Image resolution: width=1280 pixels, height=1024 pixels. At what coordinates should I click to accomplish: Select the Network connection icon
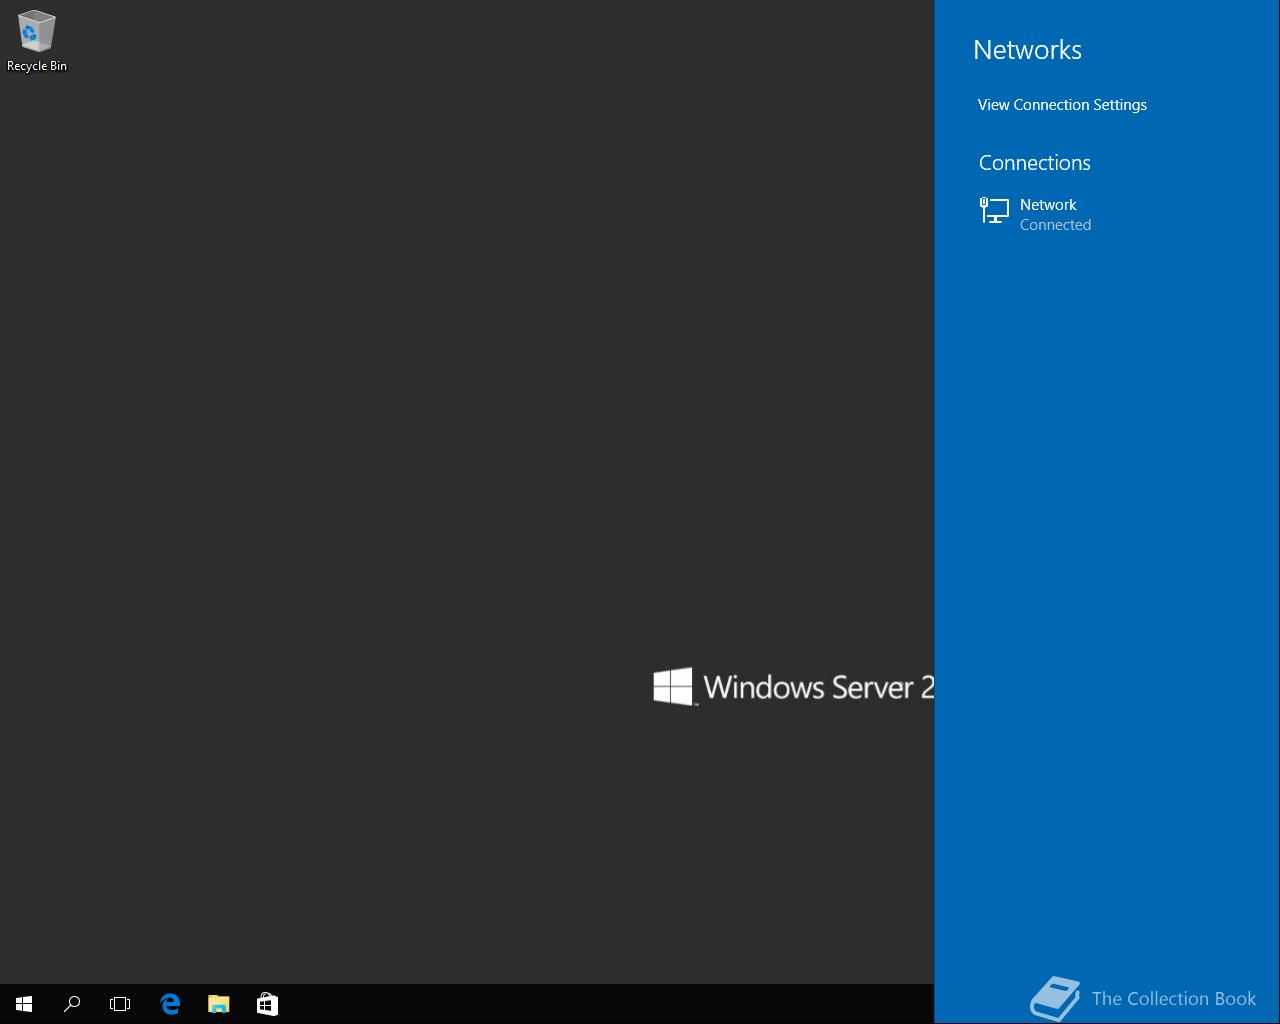(994, 210)
